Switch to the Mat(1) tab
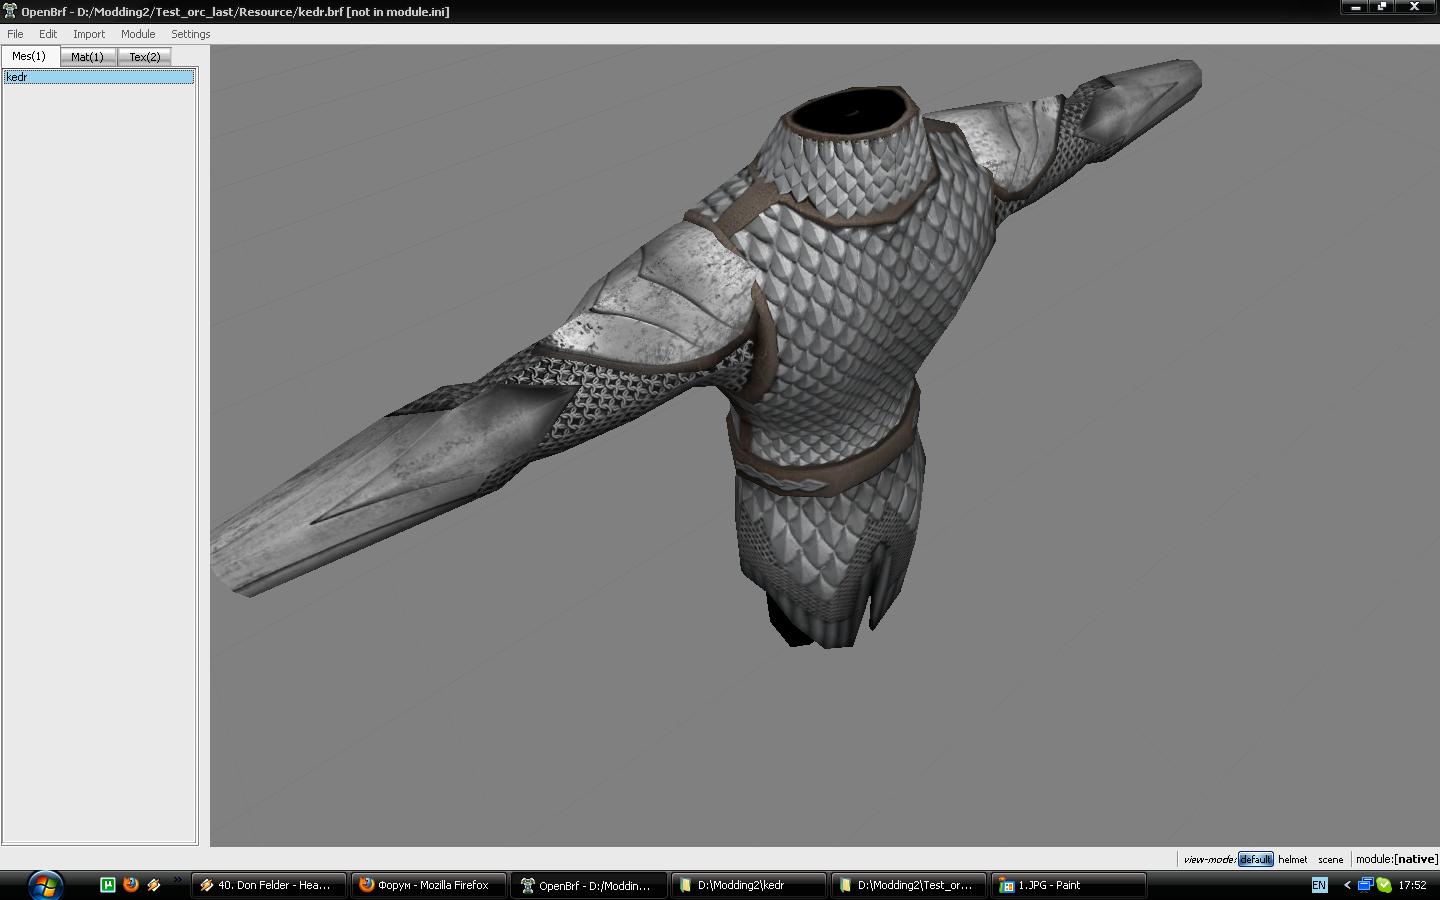Screen dimensions: 1440x900 click(87, 57)
